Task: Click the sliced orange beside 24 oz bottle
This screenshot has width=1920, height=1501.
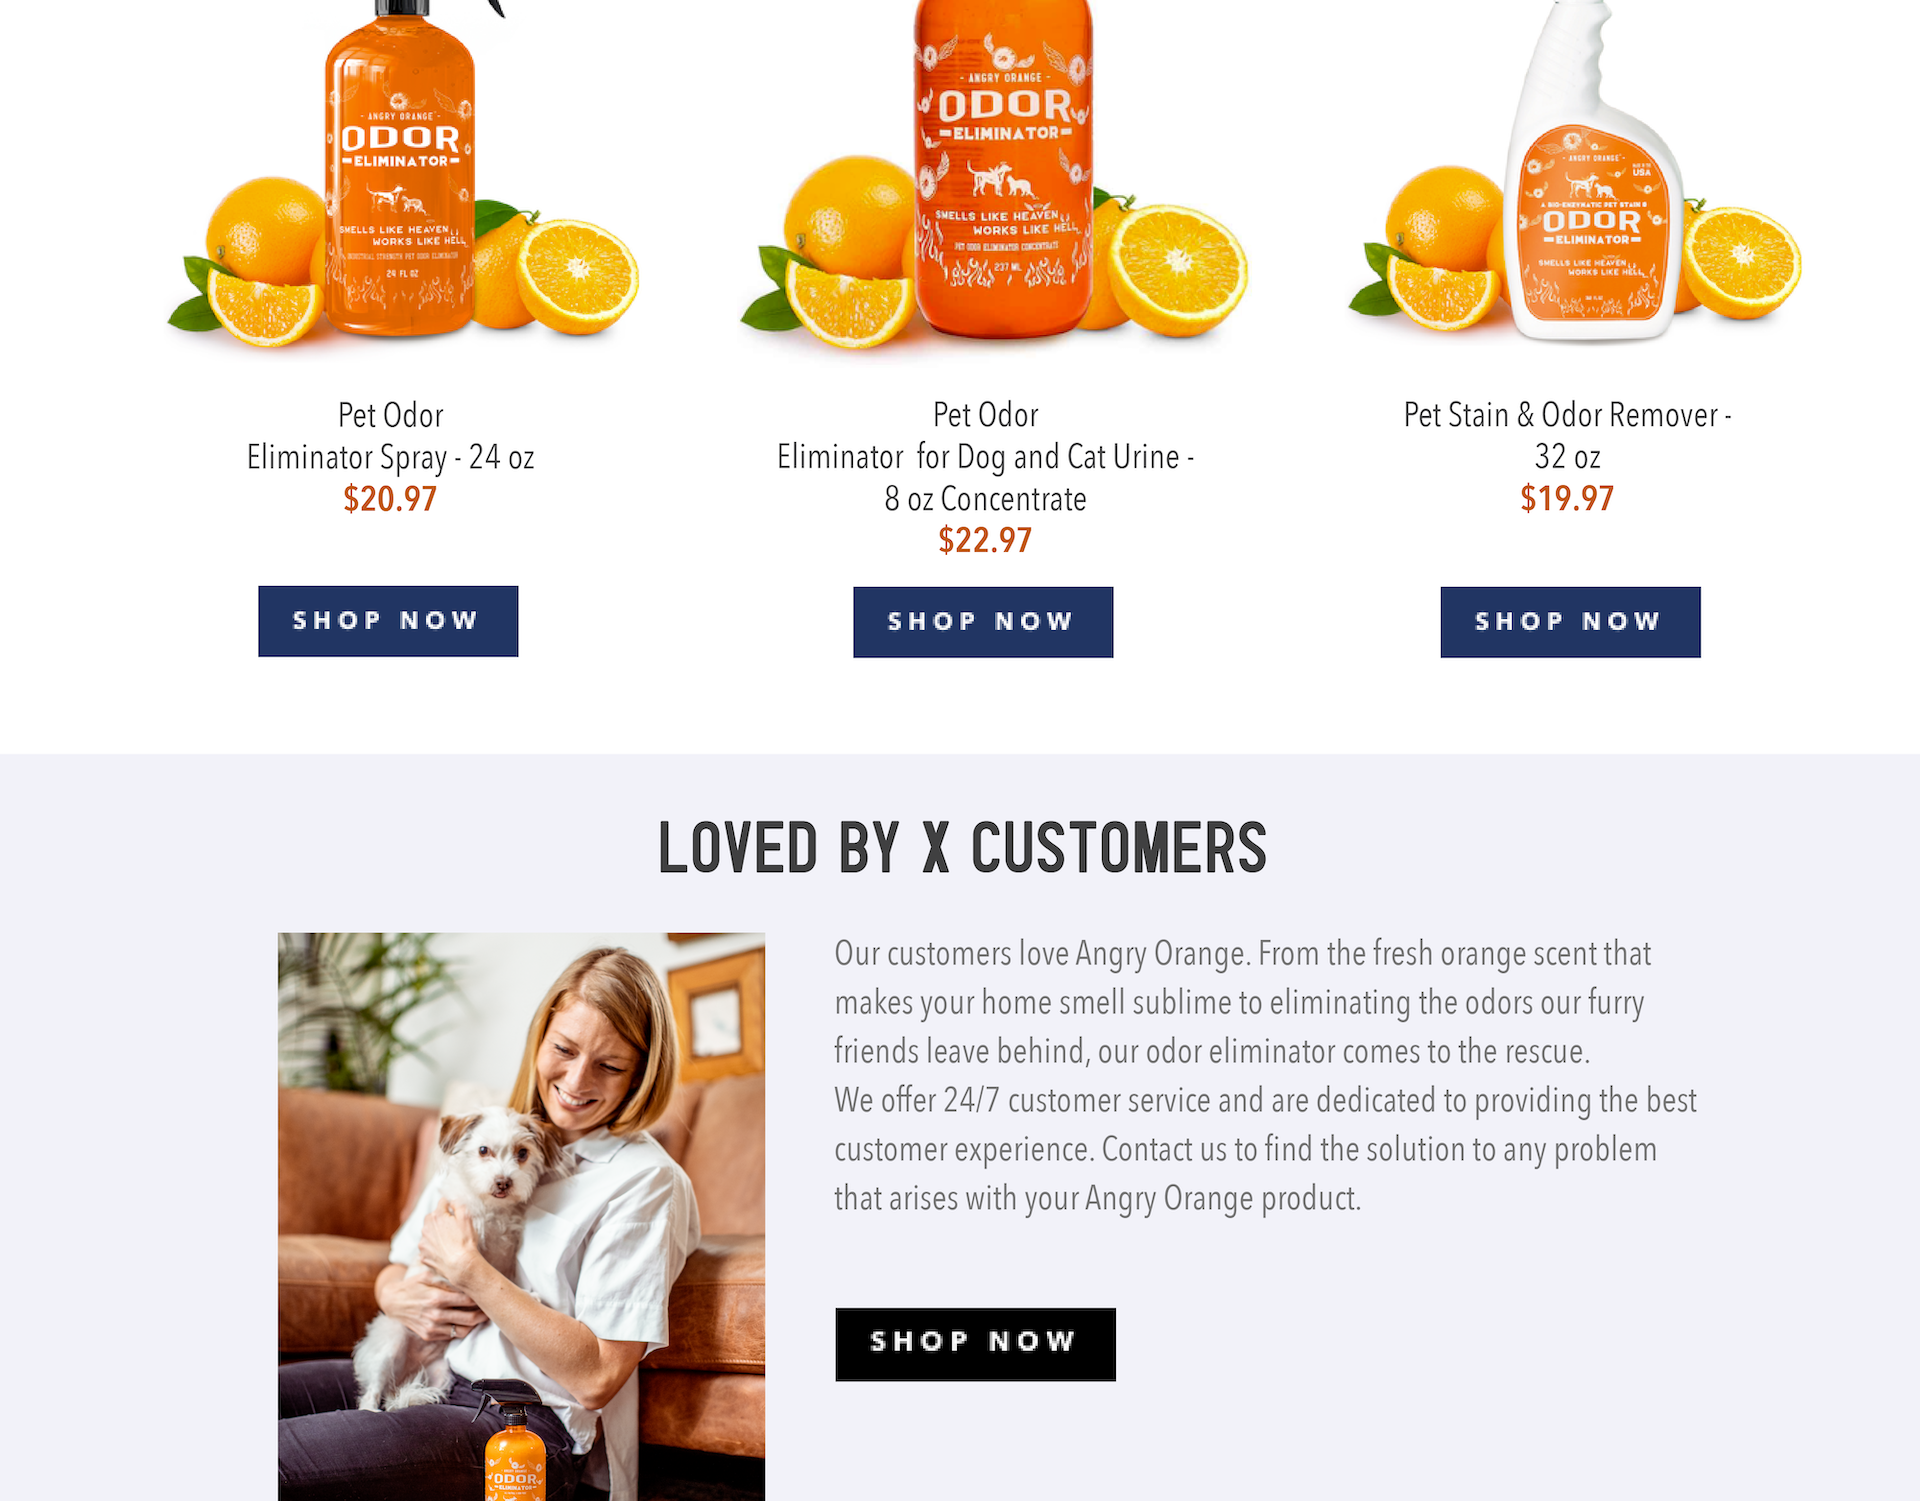Action: point(578,274)
